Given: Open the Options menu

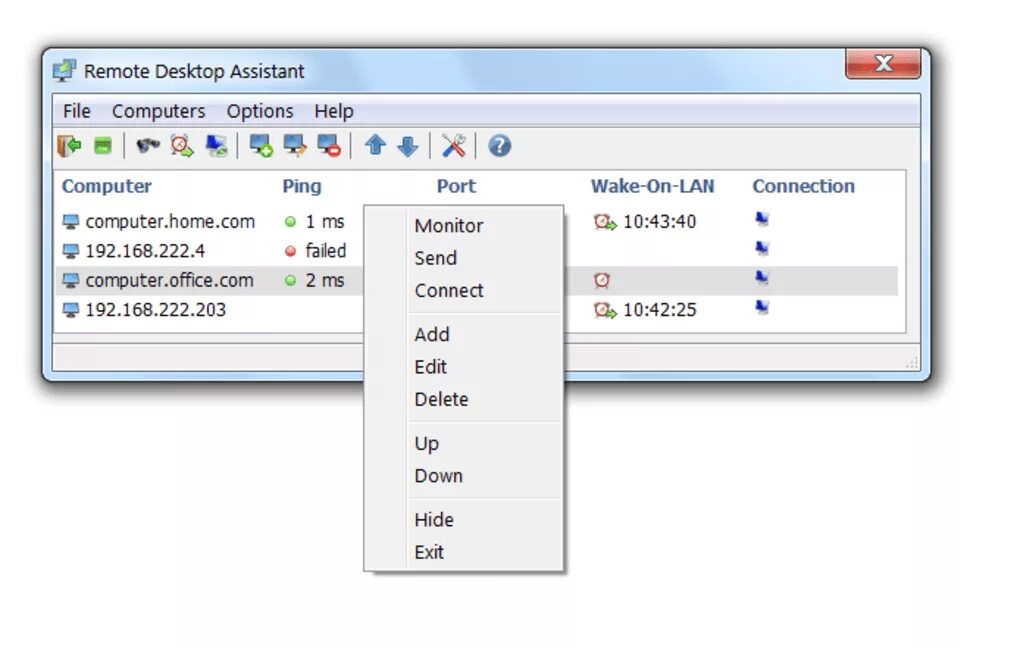Looking at the screenshot, I should click(260, 111).
